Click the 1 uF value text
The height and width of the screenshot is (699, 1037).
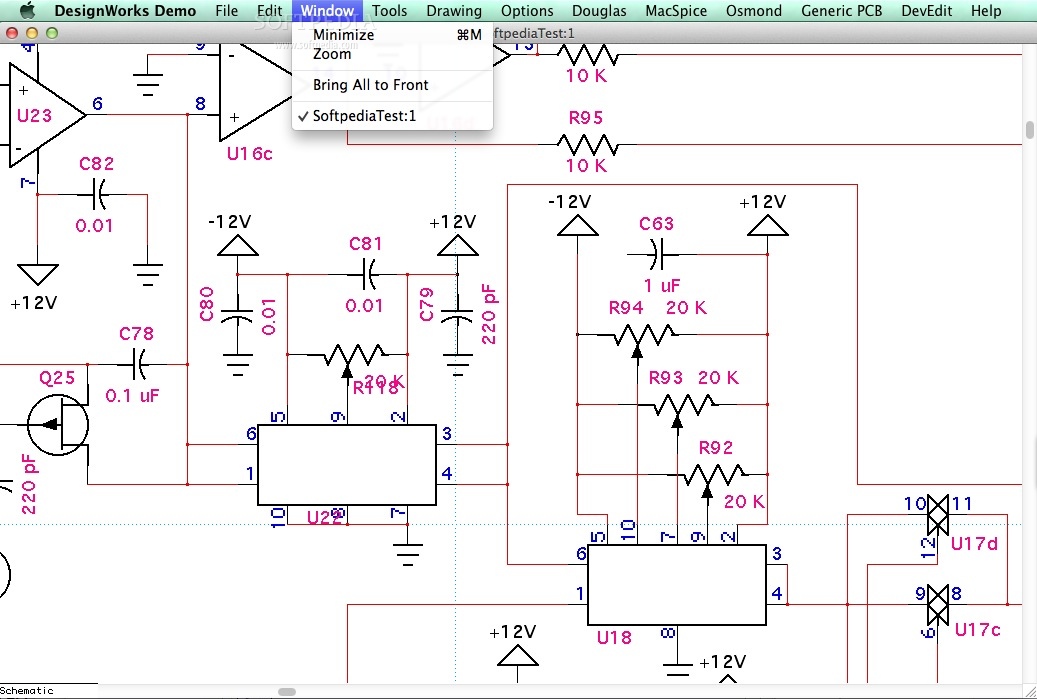tap(662, 286)
